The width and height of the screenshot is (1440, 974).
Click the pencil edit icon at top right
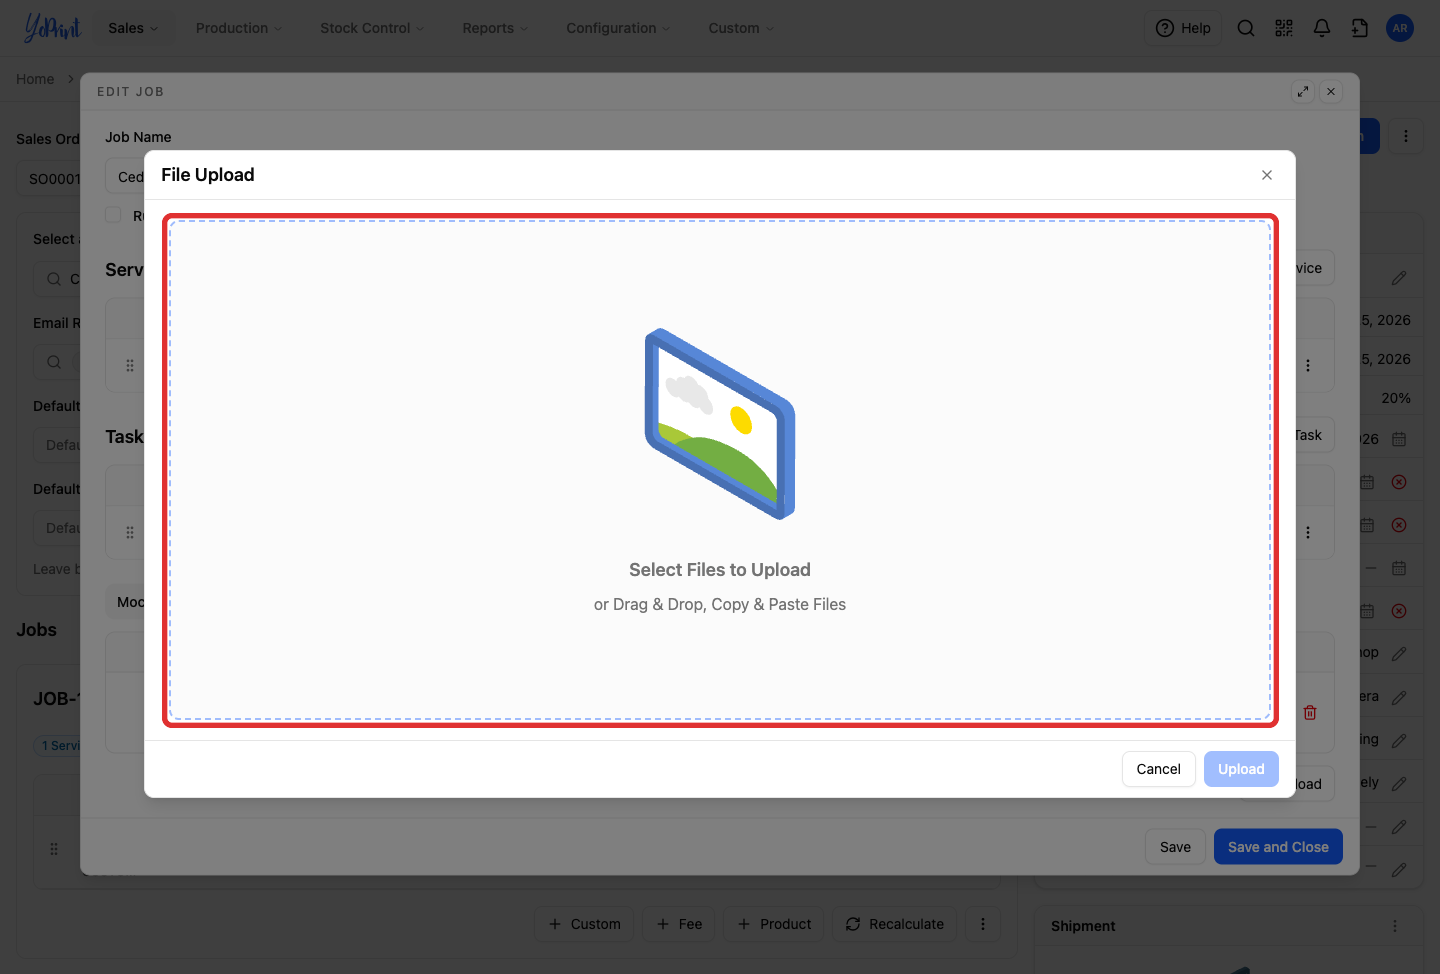tap(1399, 278)
